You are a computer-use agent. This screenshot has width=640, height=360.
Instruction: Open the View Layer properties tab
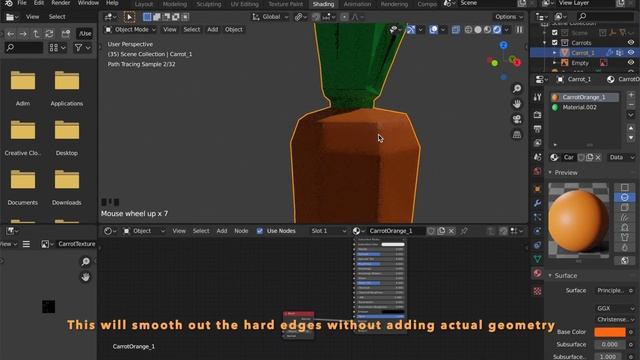tap(538, 143)
